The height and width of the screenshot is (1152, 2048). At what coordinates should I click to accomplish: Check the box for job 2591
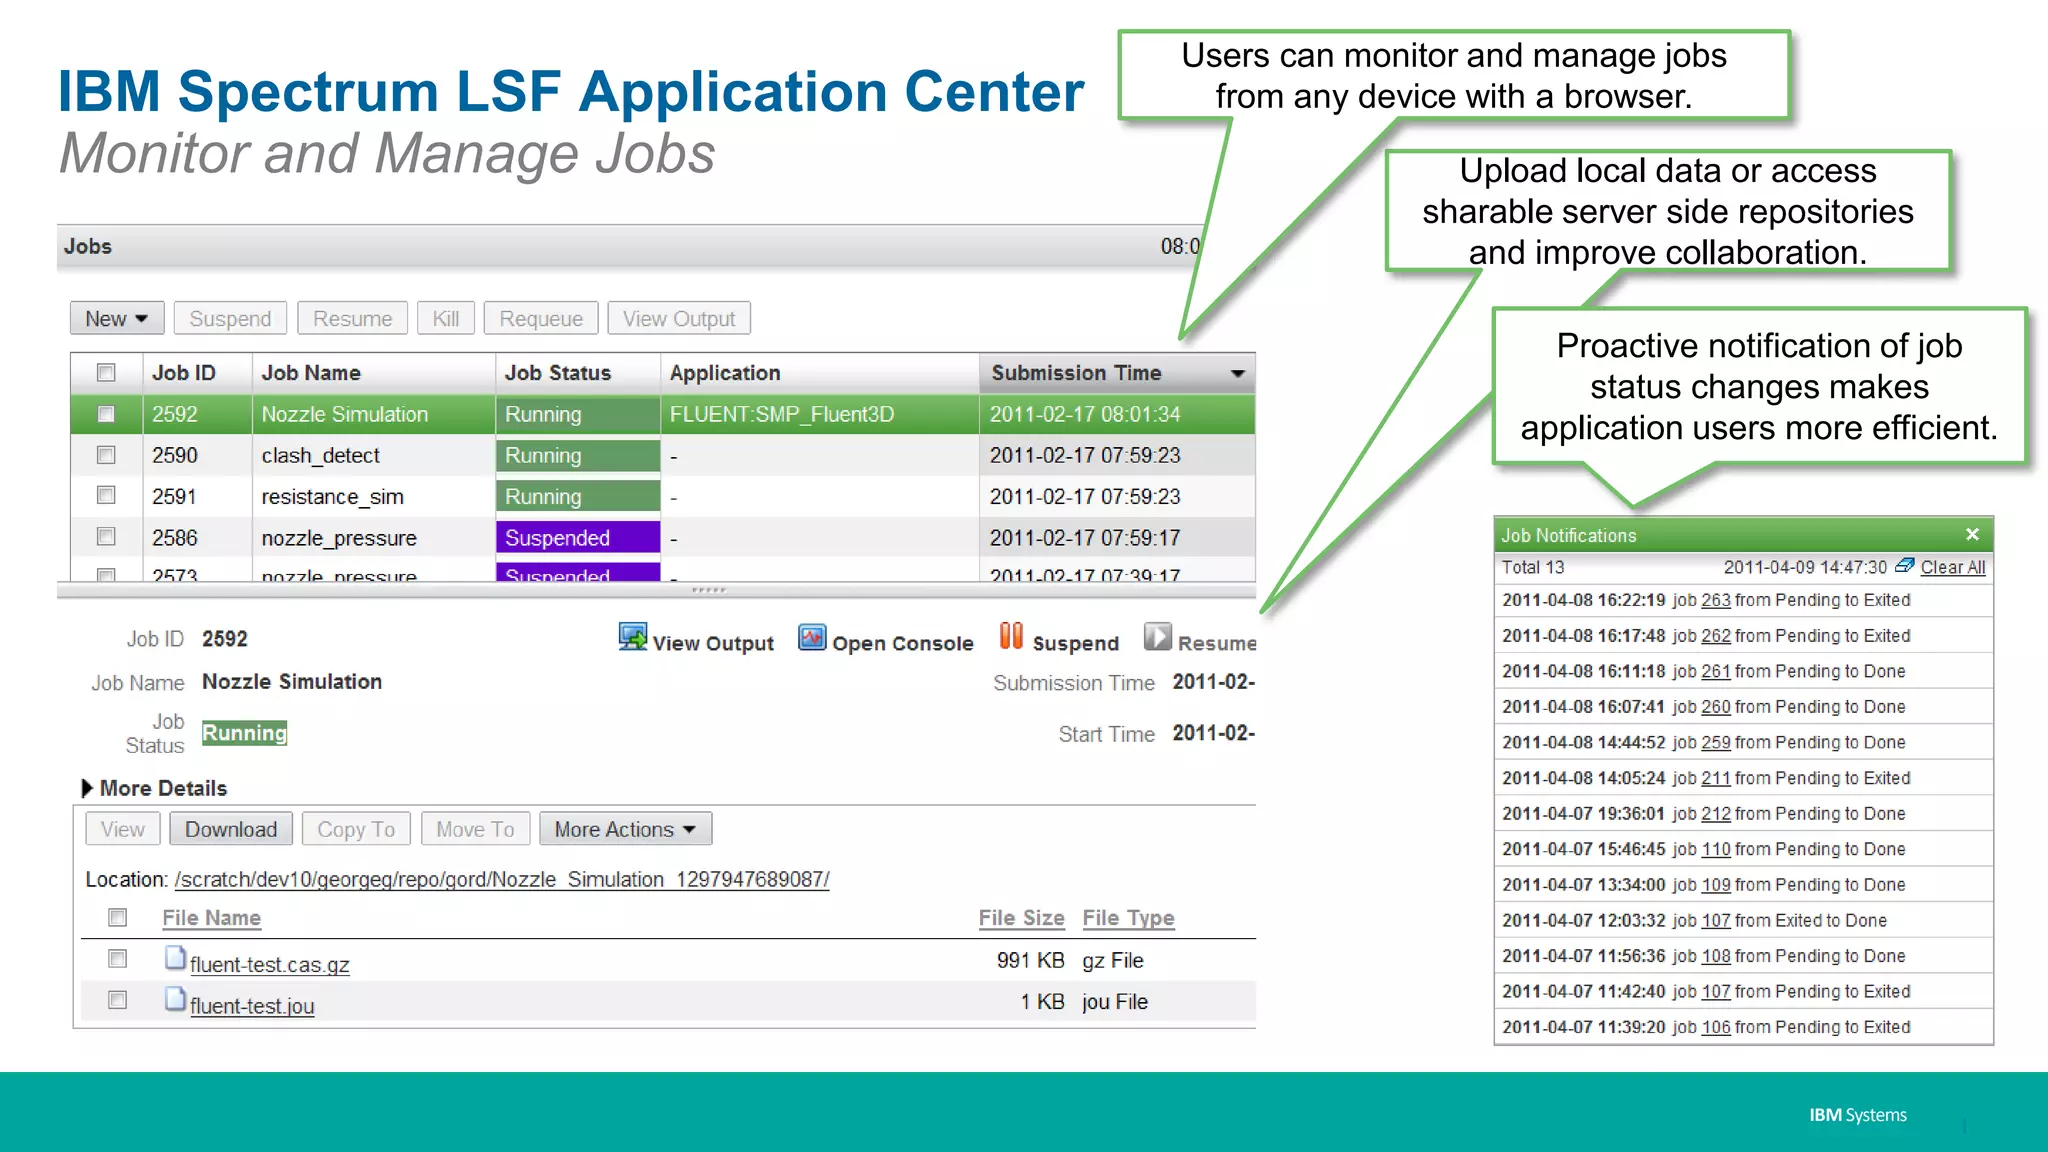[106, 496]
